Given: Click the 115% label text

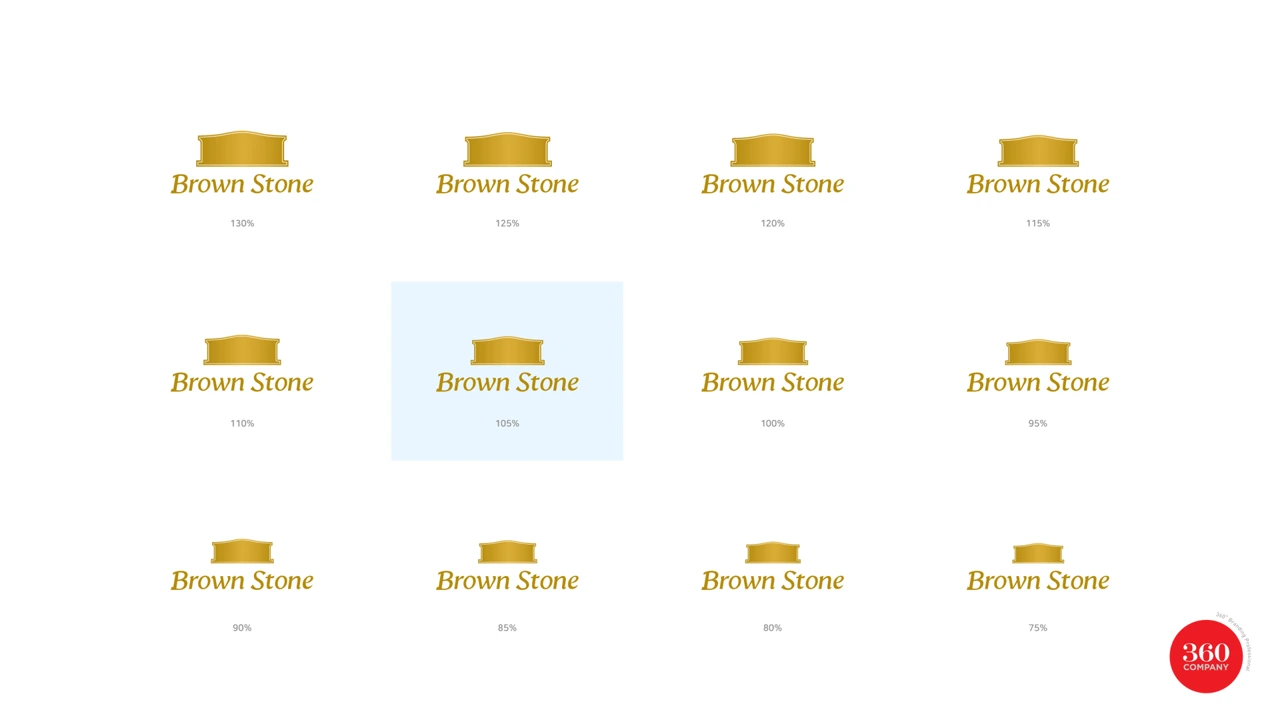Looking at the screenshot, I should [x=1038, y=223].
